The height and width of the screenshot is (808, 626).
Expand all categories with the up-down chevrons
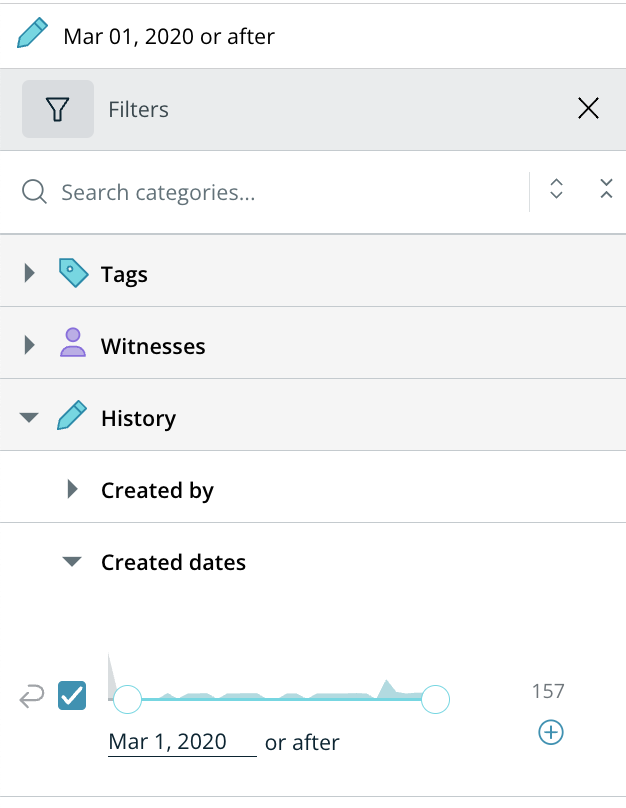[557, 189]
